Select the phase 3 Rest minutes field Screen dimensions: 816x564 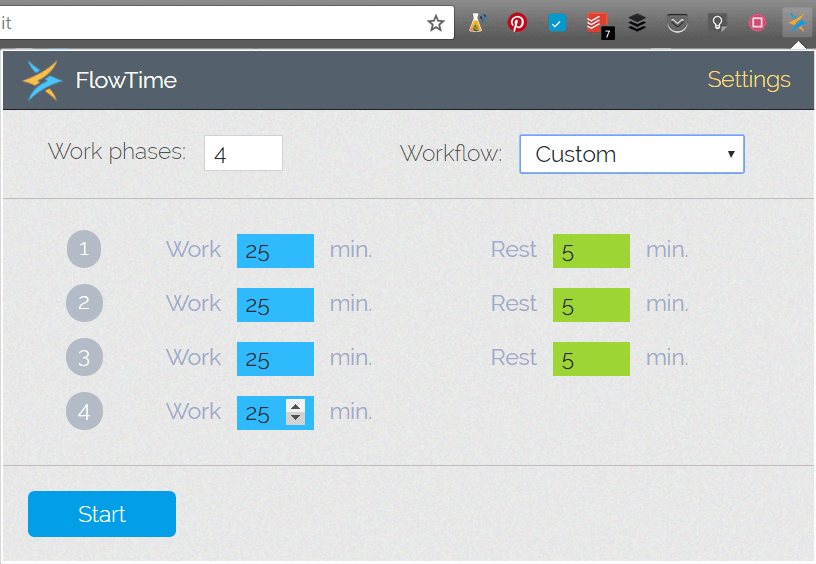coord(591,359)
